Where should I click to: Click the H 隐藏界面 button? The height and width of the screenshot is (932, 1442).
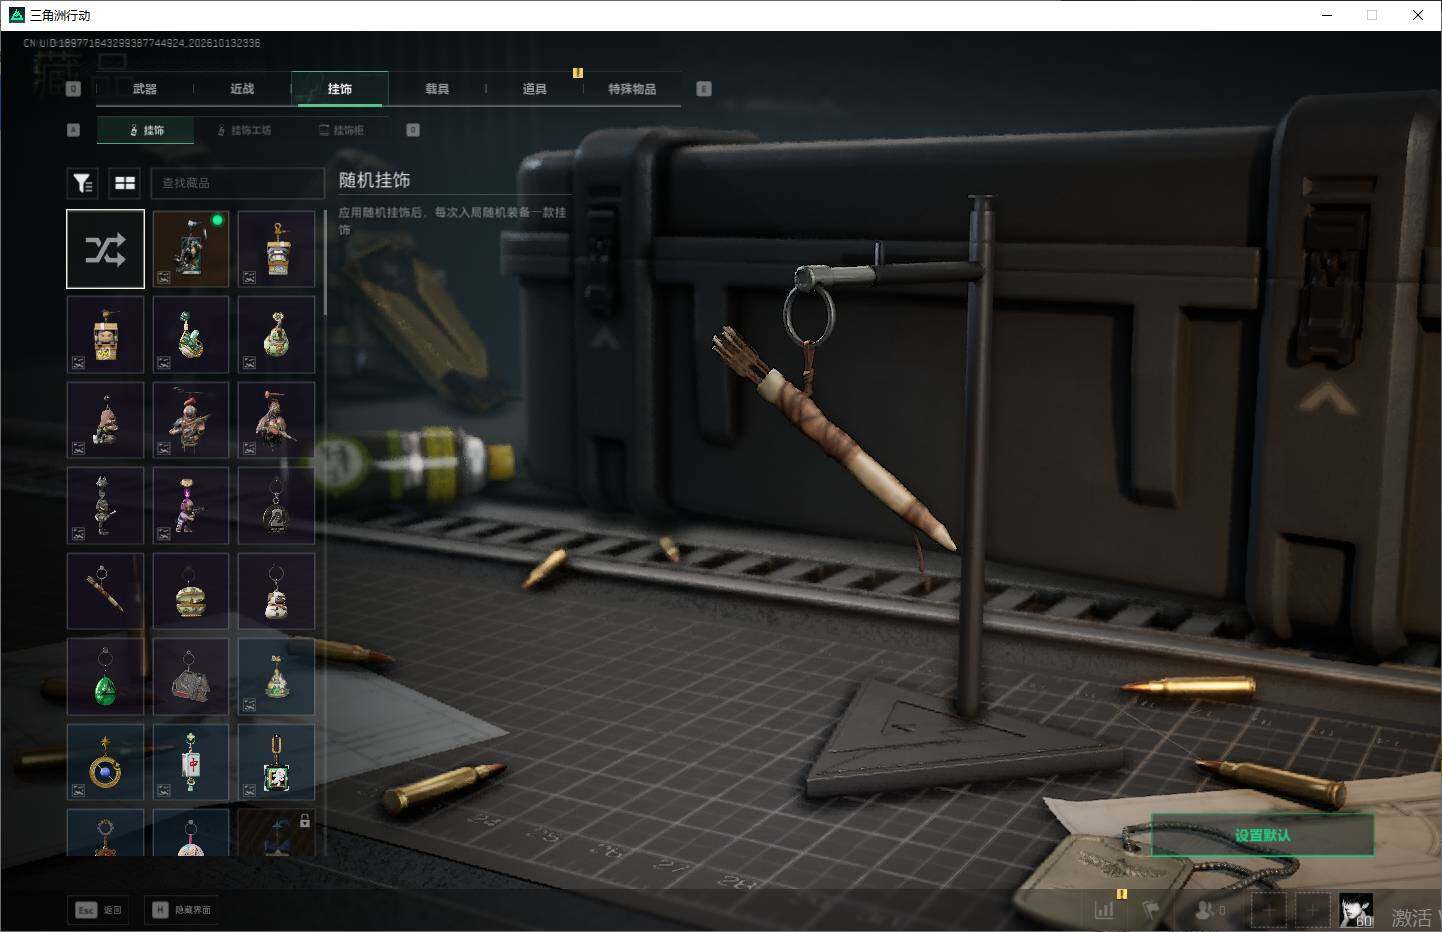click(x=182, y=910)
